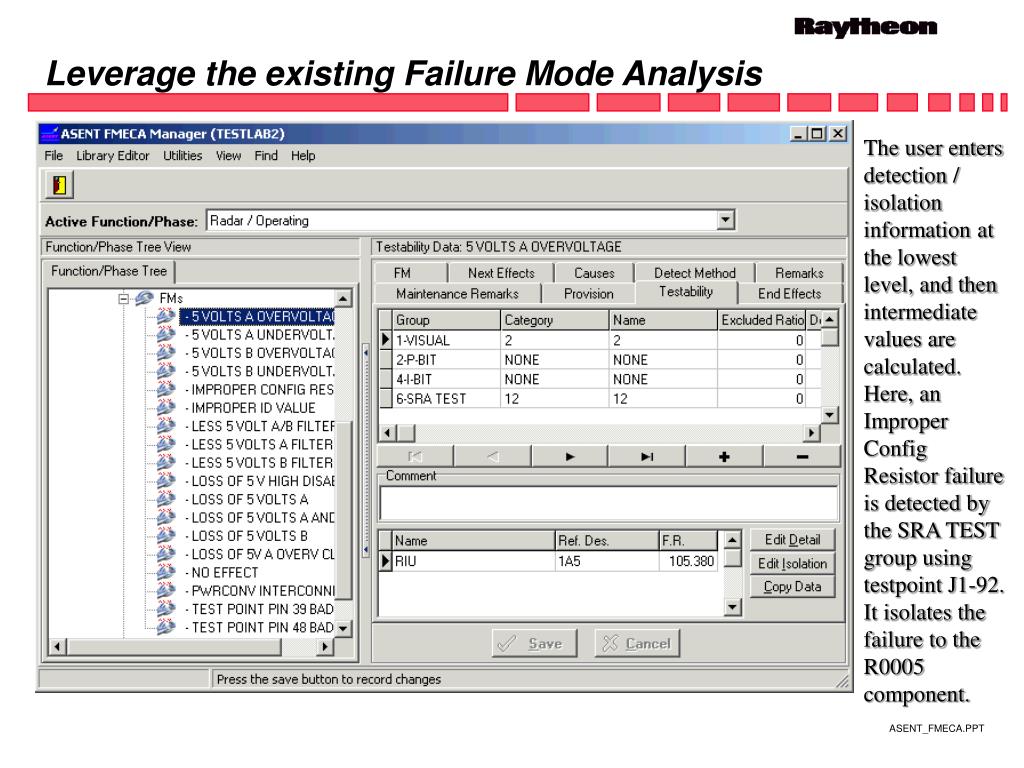Go to previous record navigator button
The width and height of the screenshot is (1024, 768).
coord(493,456)
